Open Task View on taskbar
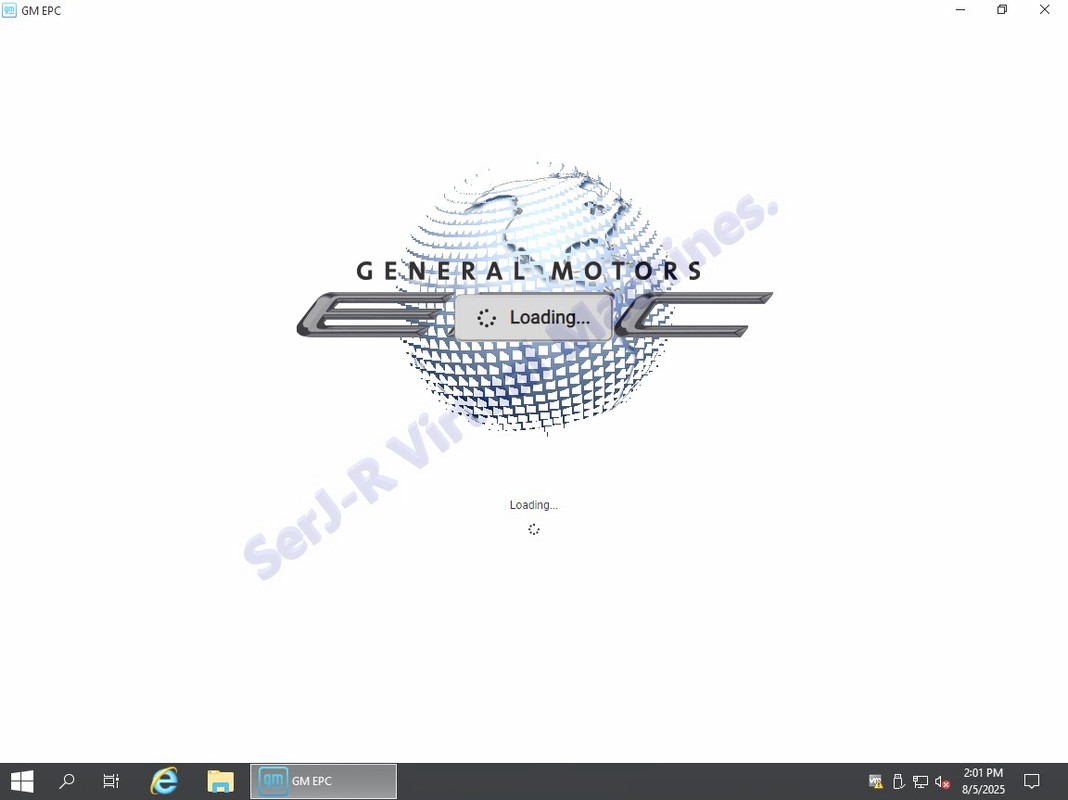 [x=111, y=781]
